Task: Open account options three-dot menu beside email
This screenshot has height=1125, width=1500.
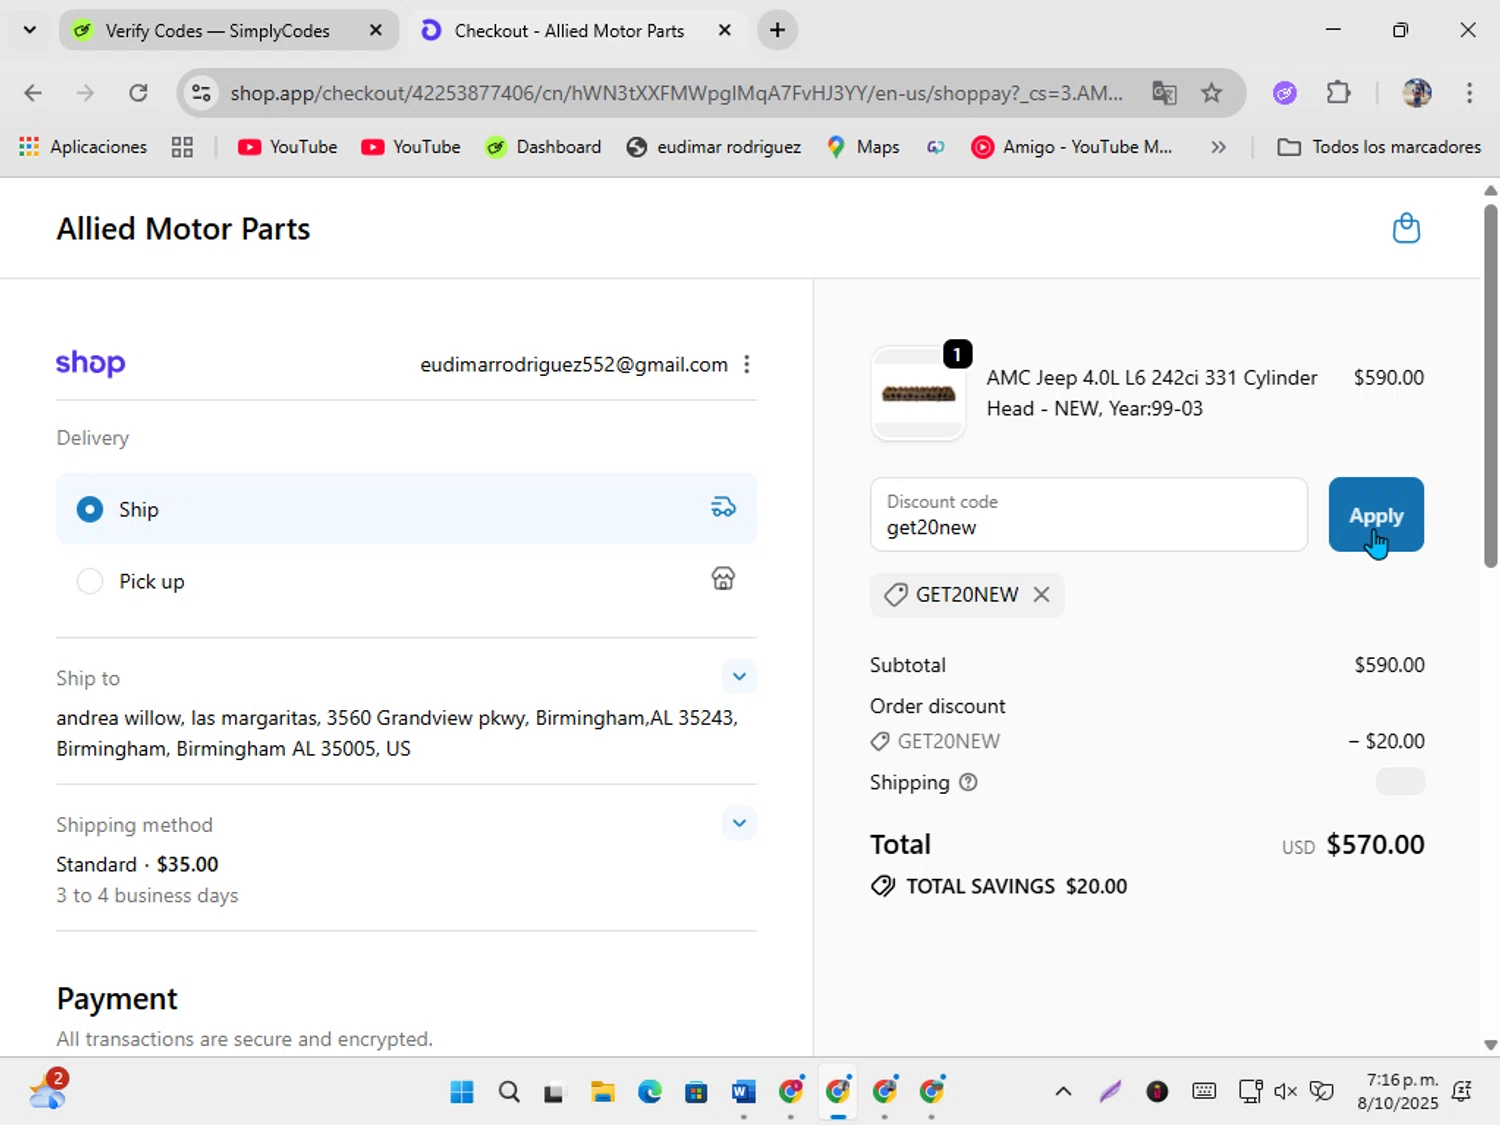Action: (x=747, y=364)
